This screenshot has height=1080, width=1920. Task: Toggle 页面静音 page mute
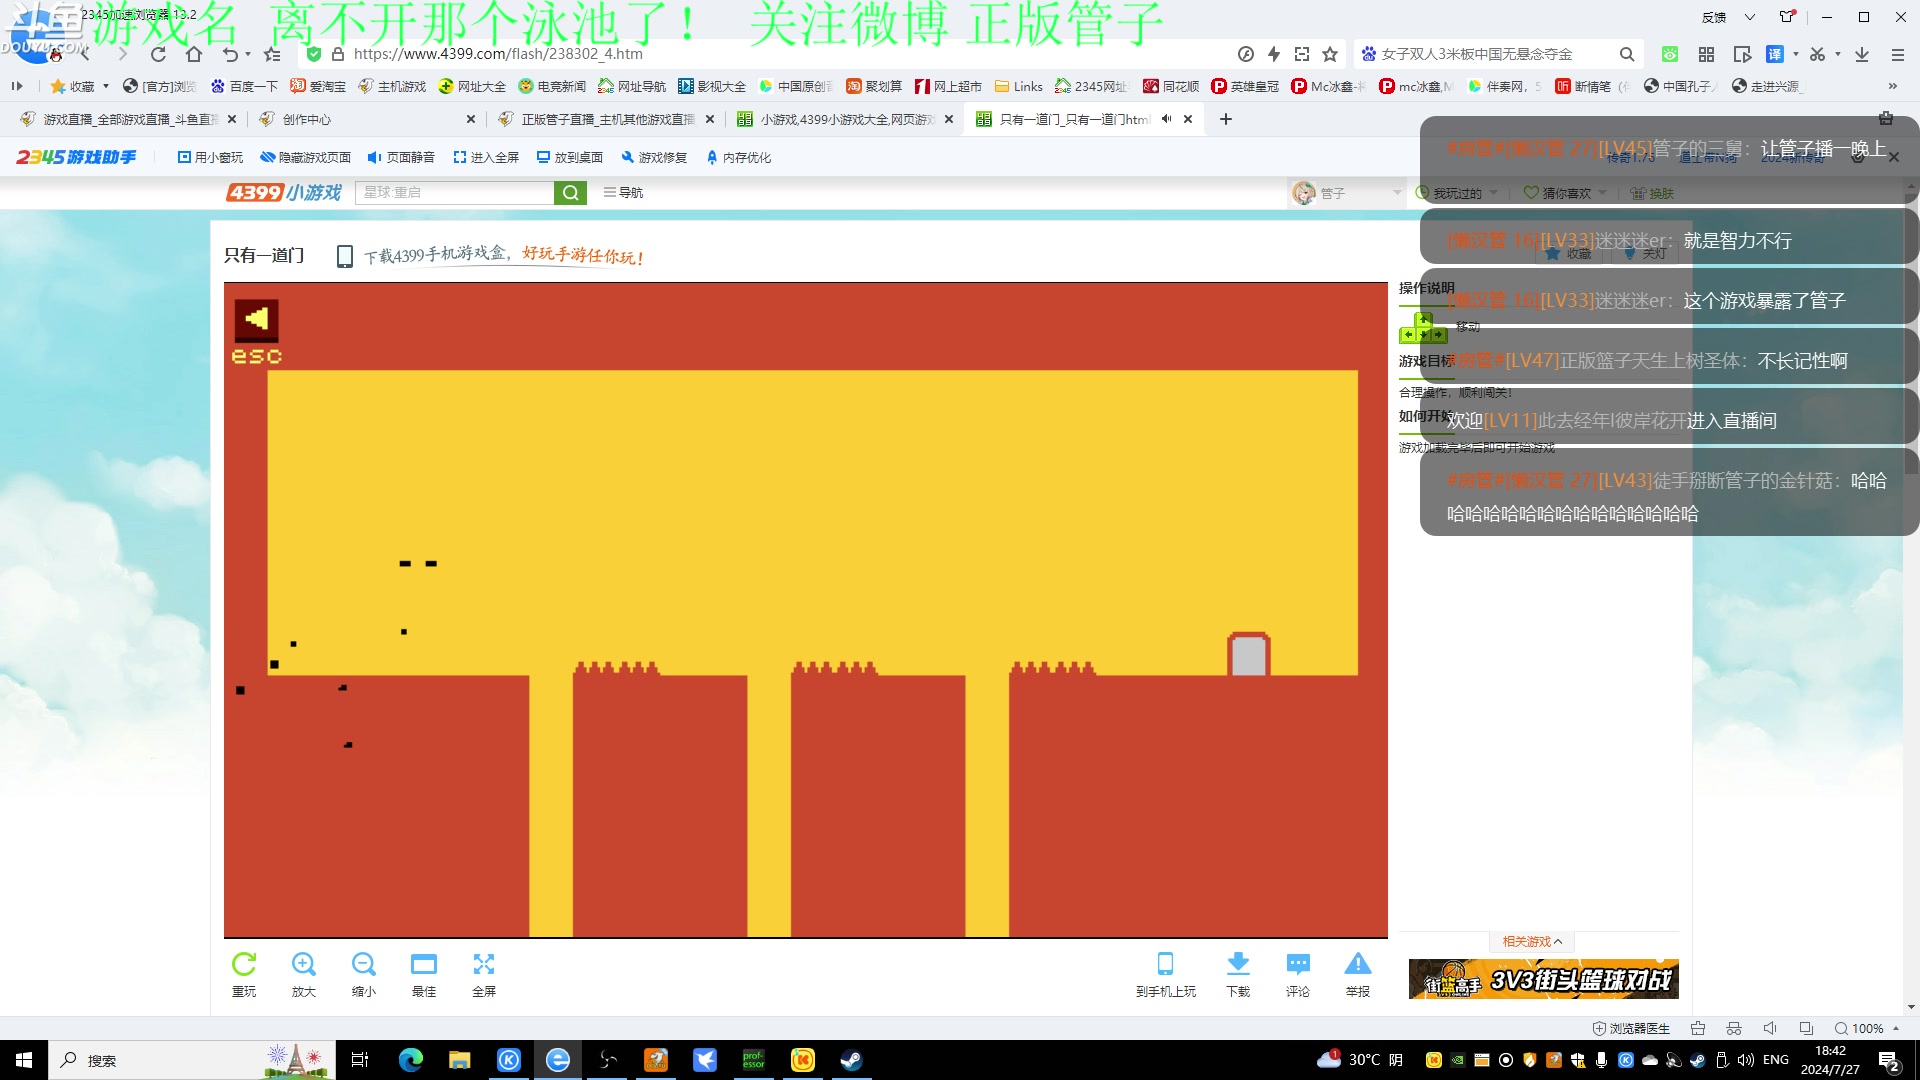click(401, 157)
